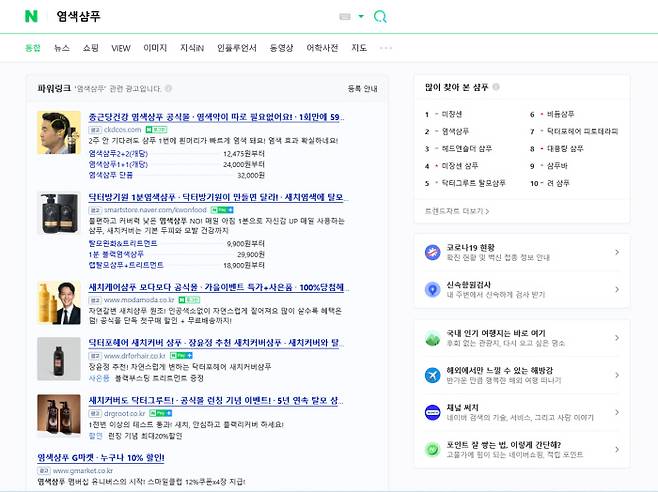Click the 닥터포헤어 bottle thumbnail
This screenshot has height=492, width=658.
[x=59, y=359]
